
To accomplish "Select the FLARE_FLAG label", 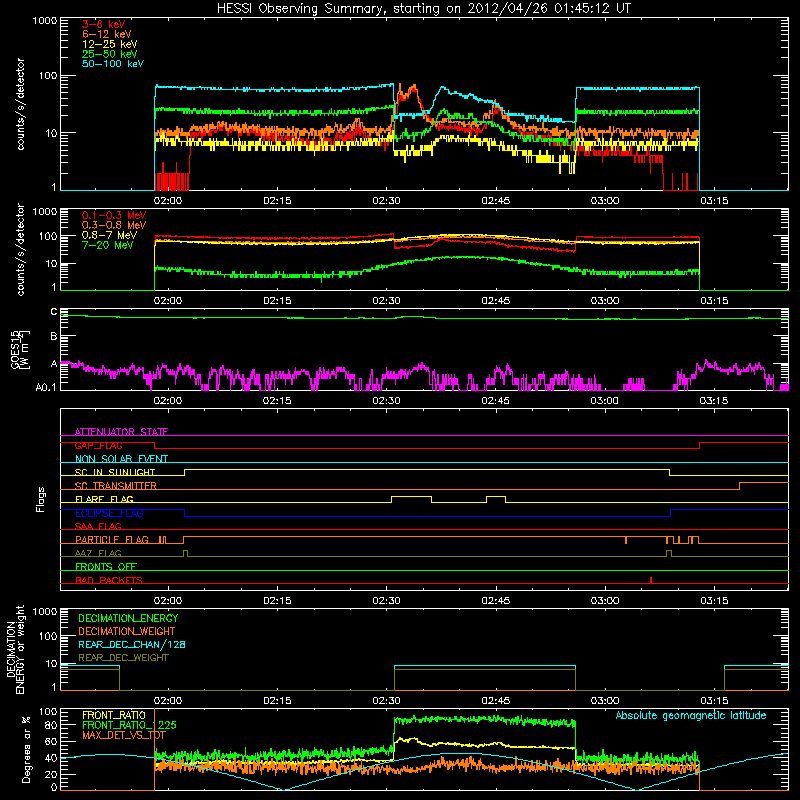I will [104, 499].
